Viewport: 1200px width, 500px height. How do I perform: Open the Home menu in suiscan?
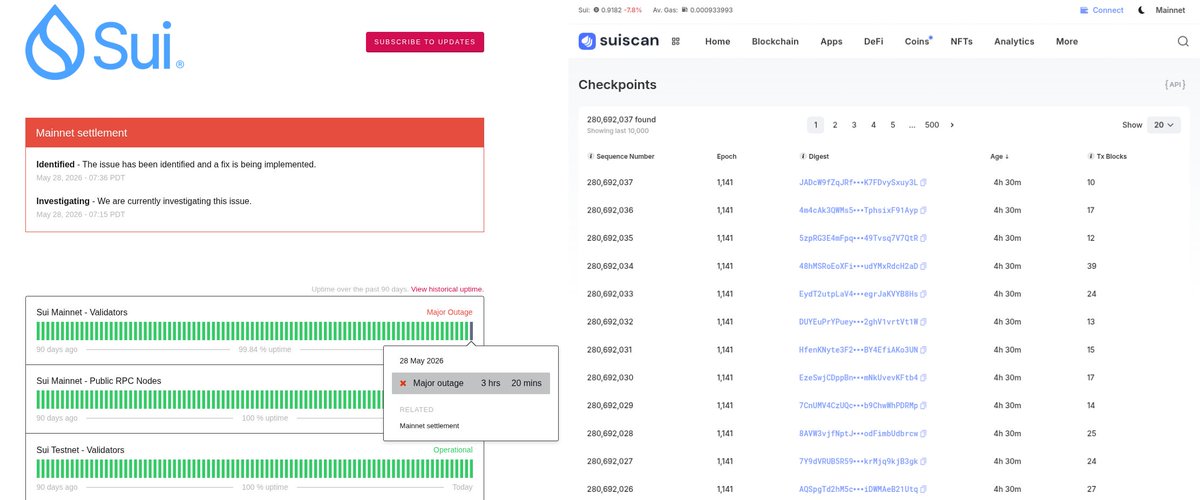[x=717, y=42]
